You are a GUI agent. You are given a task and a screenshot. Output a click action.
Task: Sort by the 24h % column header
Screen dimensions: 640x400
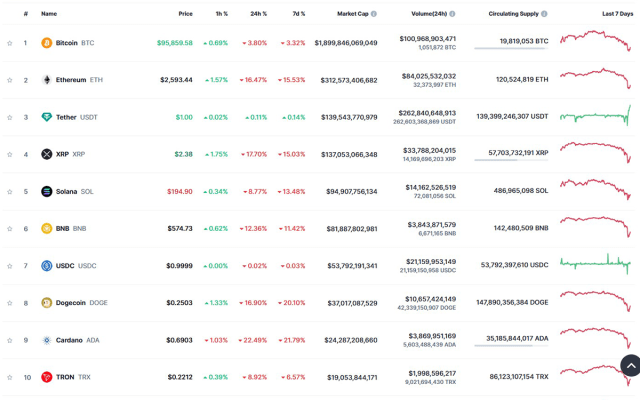258,14
